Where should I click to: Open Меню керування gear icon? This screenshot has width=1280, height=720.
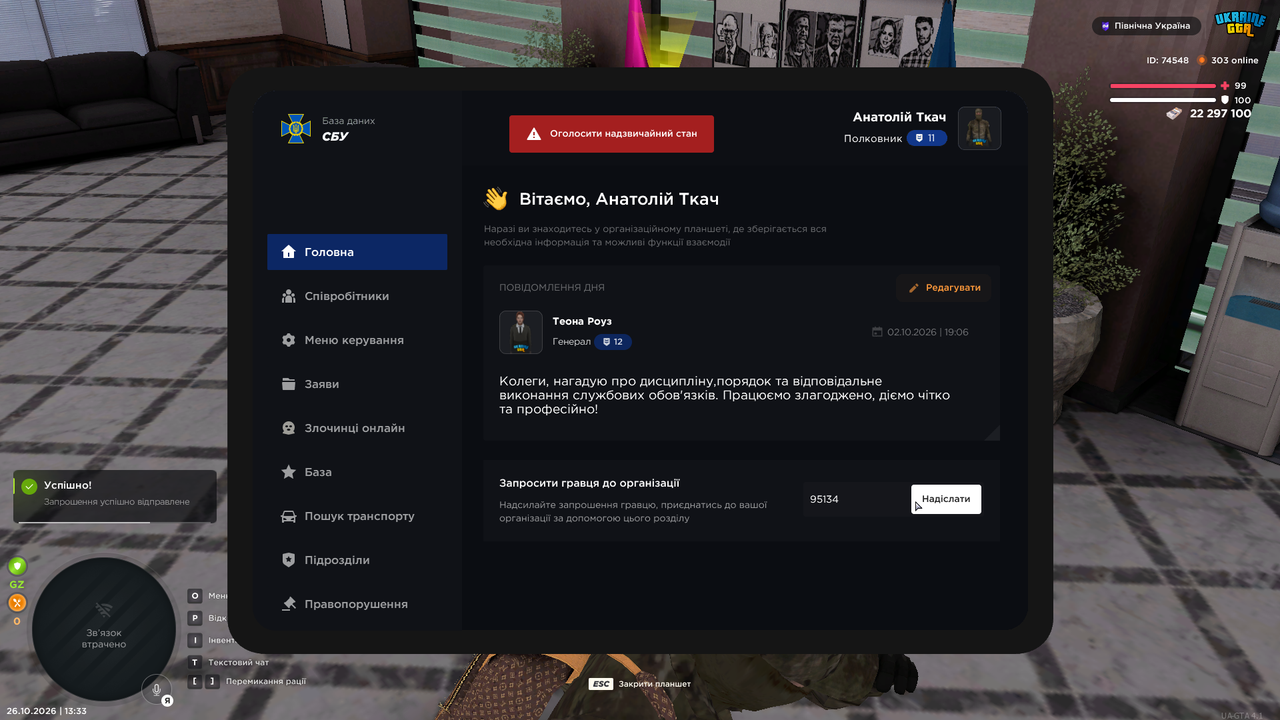tap(288, 340)
